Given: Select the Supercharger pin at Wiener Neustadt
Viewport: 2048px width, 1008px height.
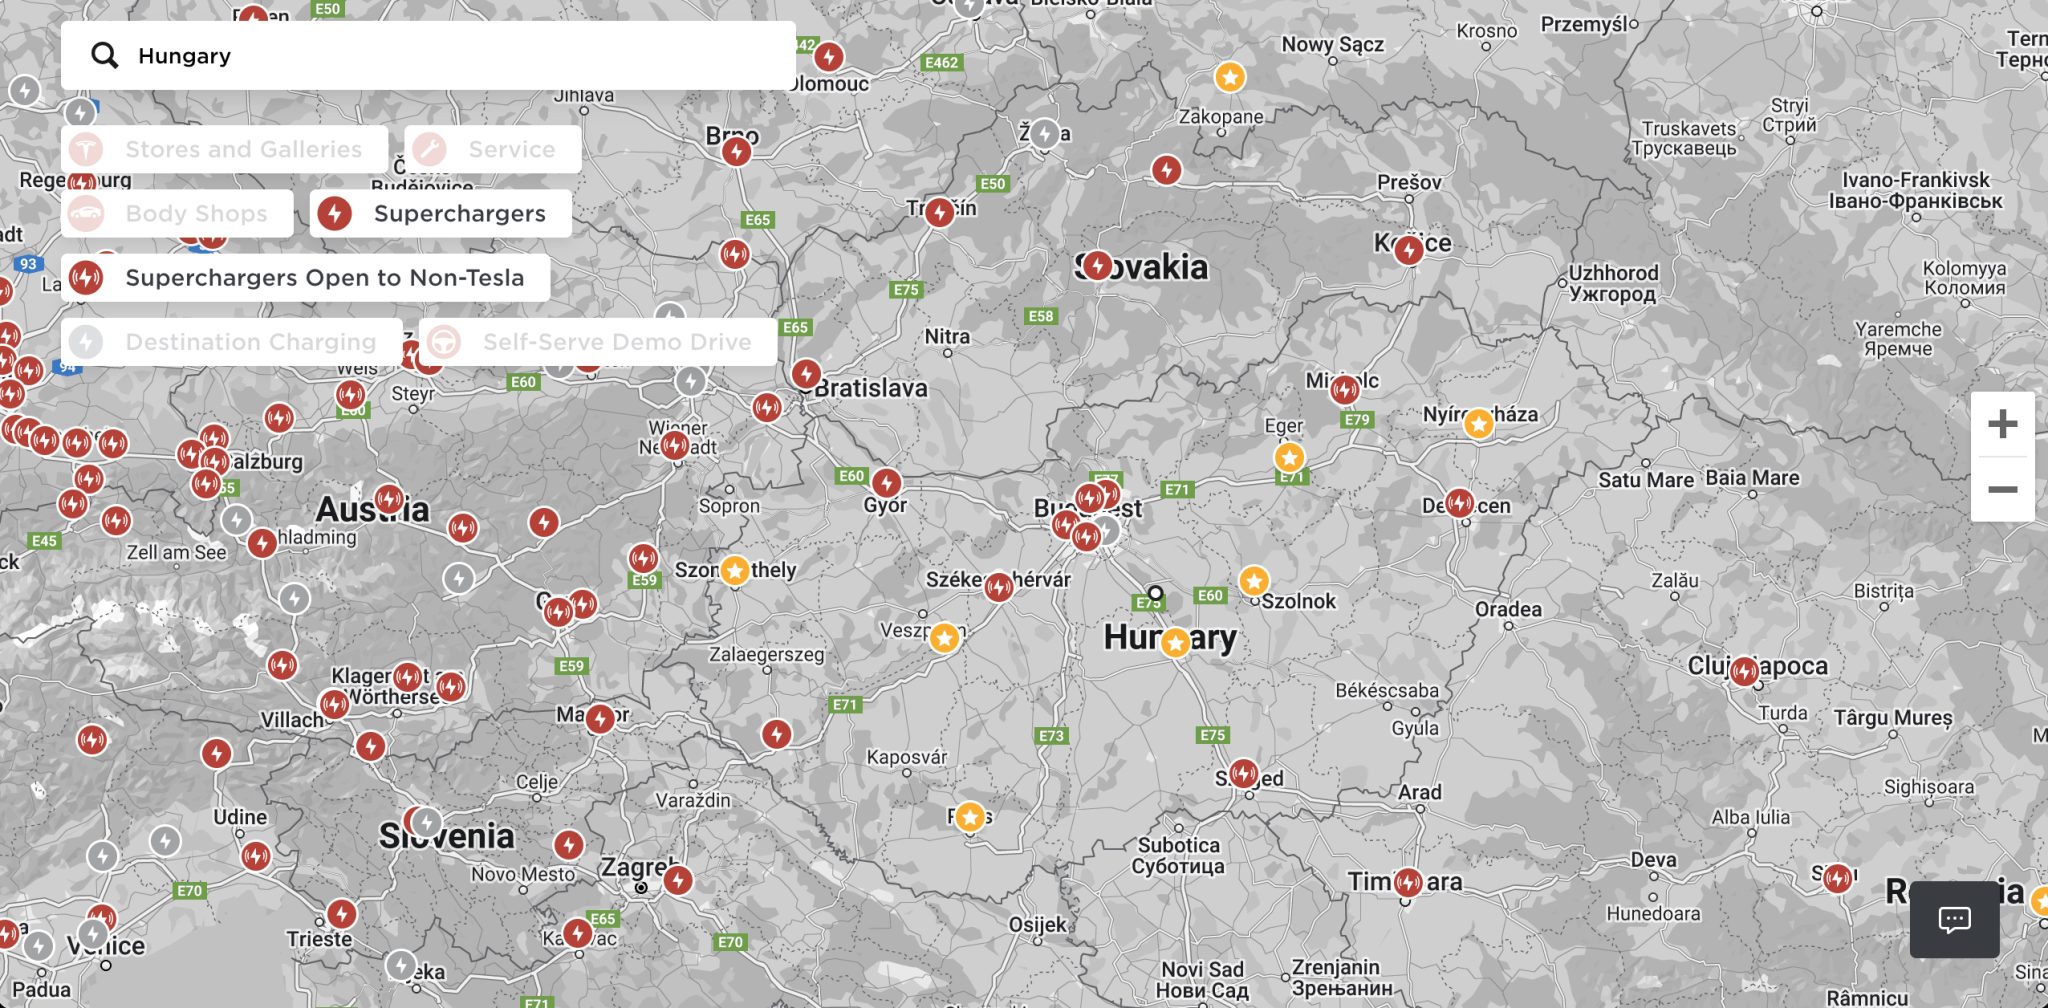Looking at the screenshot, I should [x=675, y=445].
